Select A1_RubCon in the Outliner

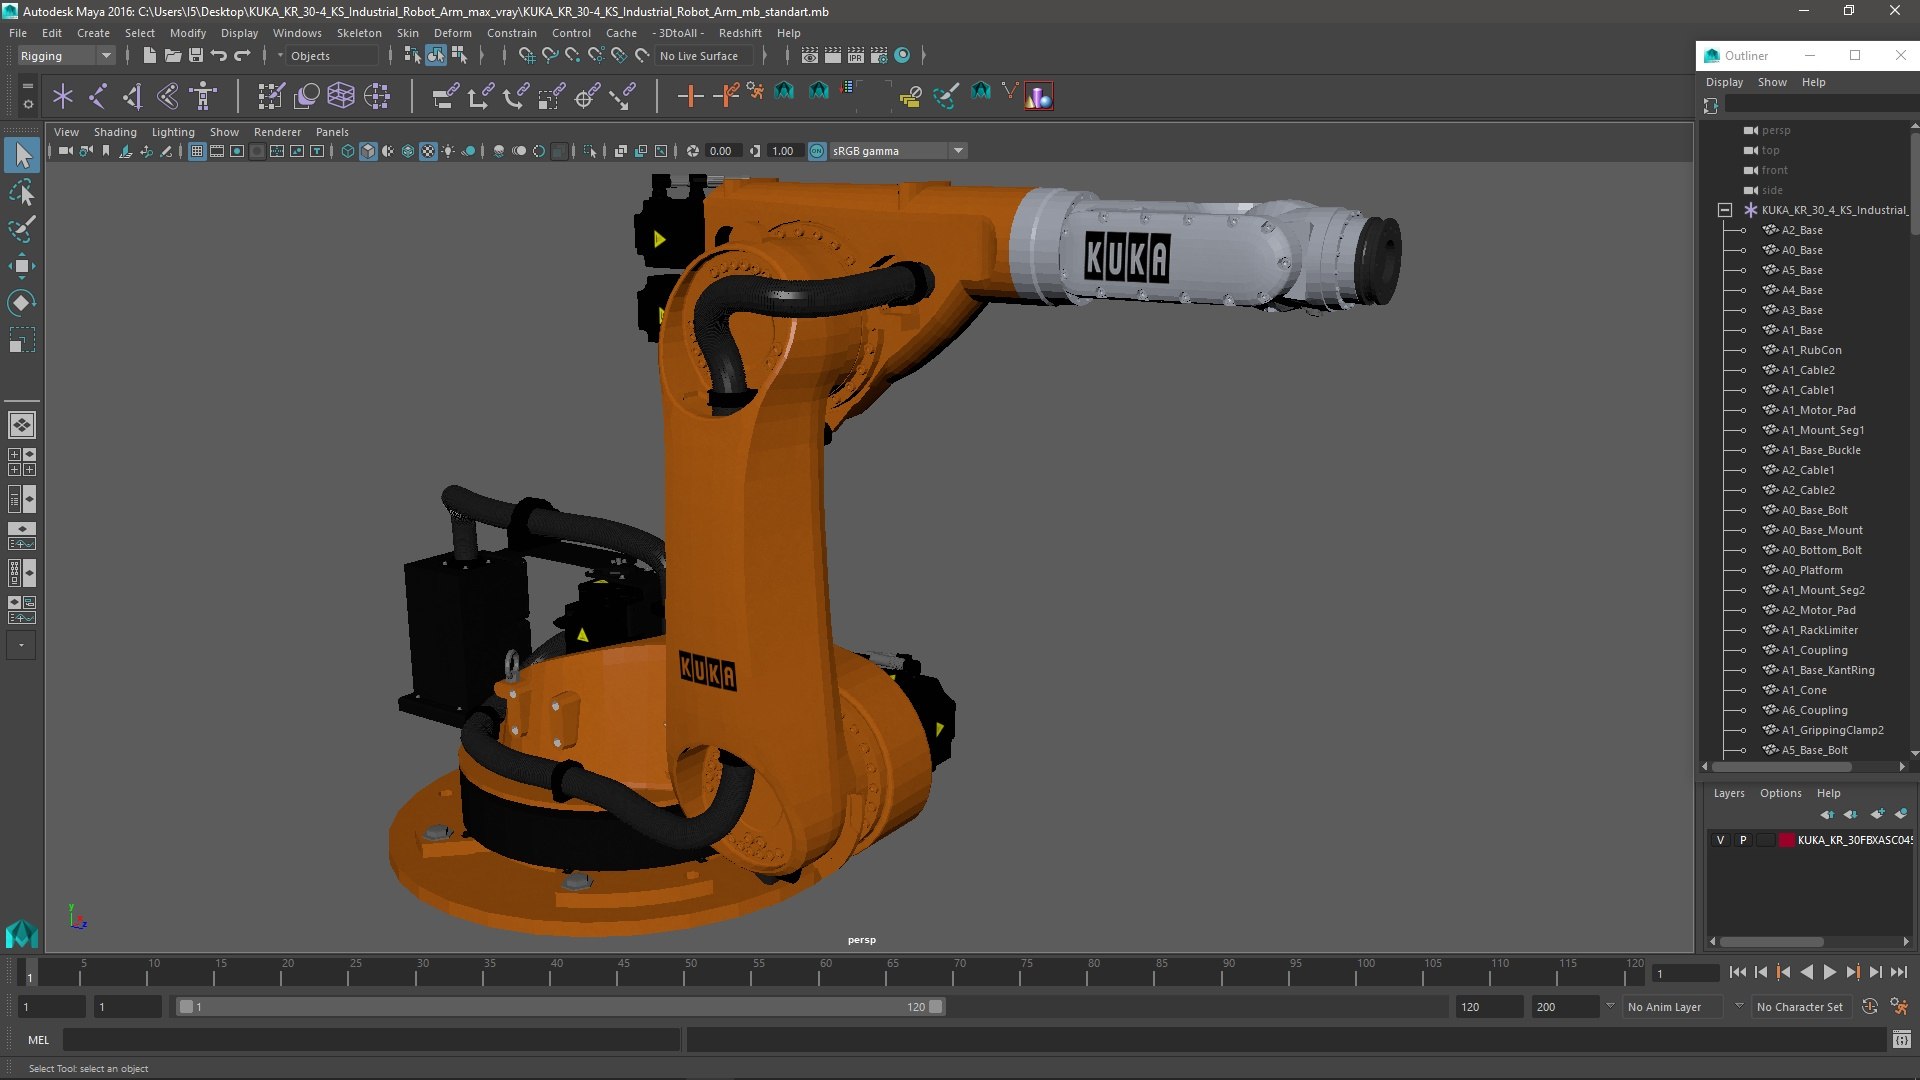[1811, 350]
